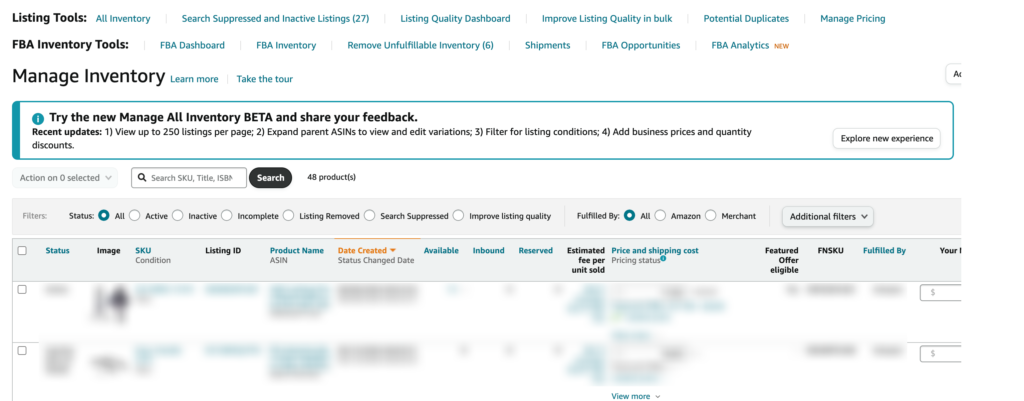
Task: Open FBA Inventory
Action: click(286, 45)
